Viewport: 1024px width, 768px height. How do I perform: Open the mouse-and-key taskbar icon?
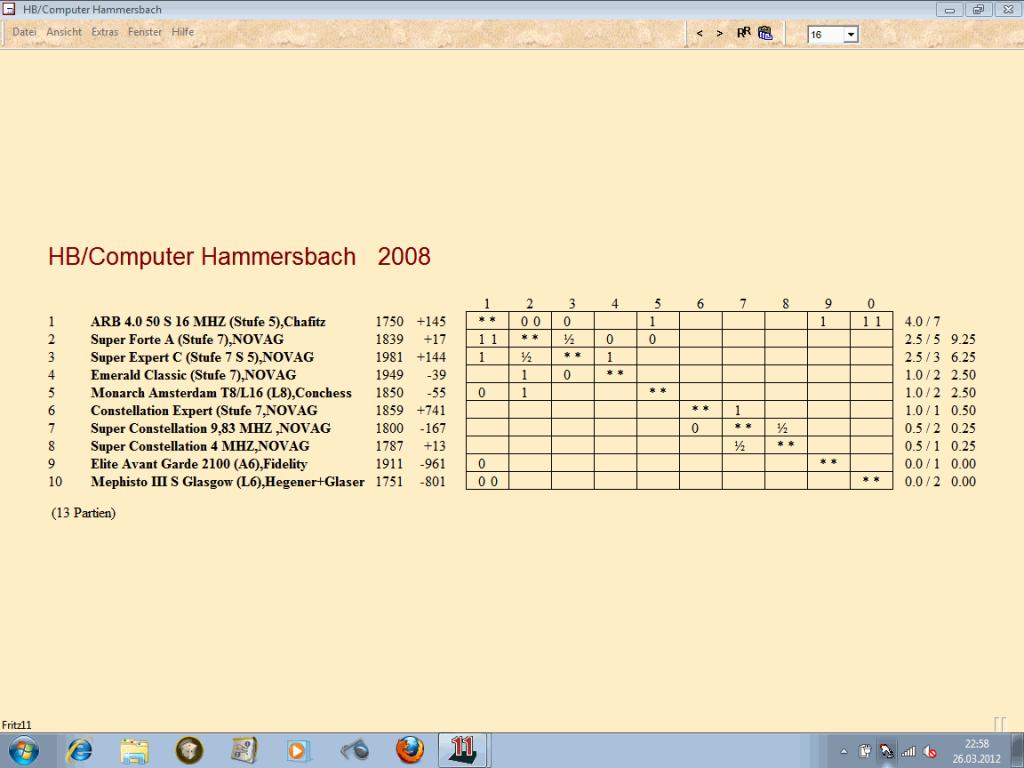click(354, 751)
